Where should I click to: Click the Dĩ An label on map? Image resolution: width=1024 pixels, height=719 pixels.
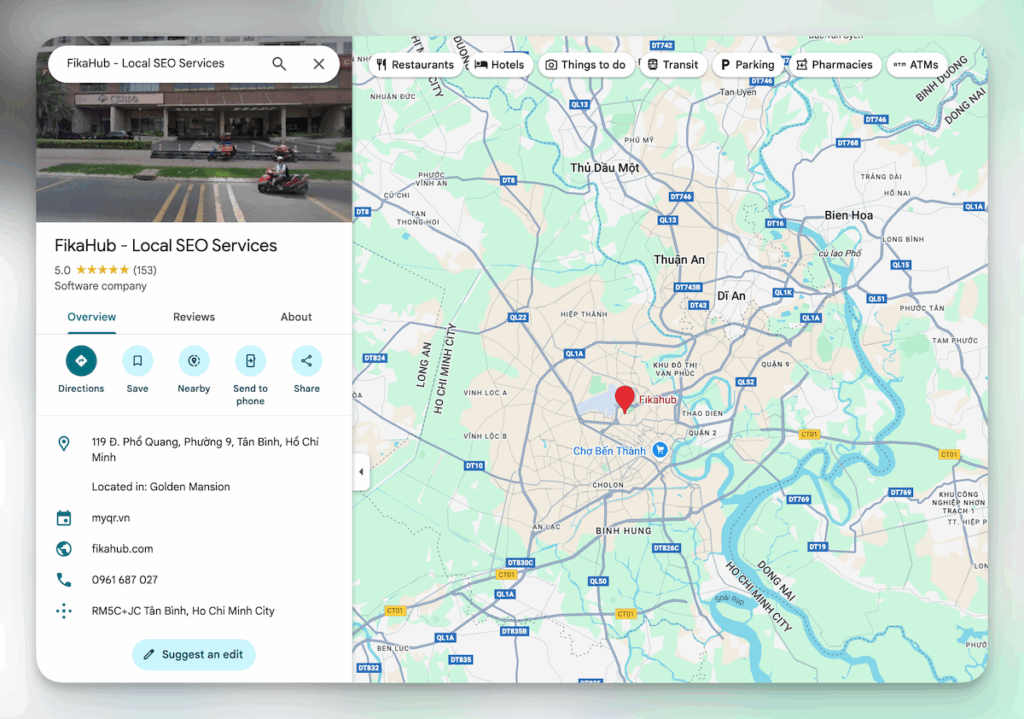(x=731, y=296)
